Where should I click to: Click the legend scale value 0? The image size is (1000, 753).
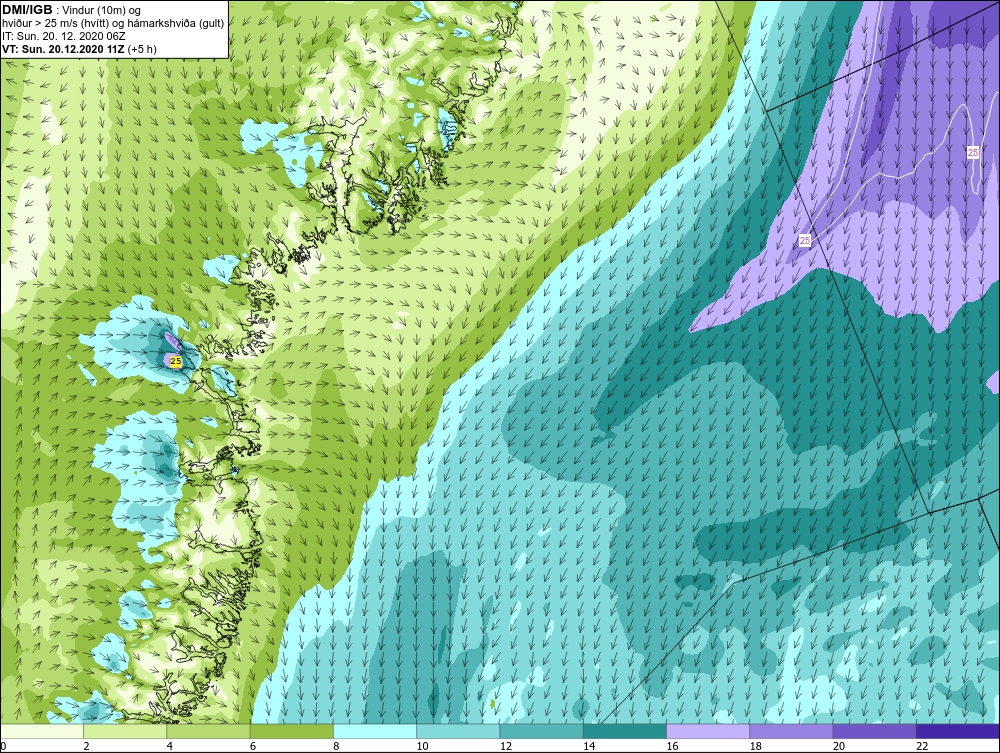tap(3, 746)
